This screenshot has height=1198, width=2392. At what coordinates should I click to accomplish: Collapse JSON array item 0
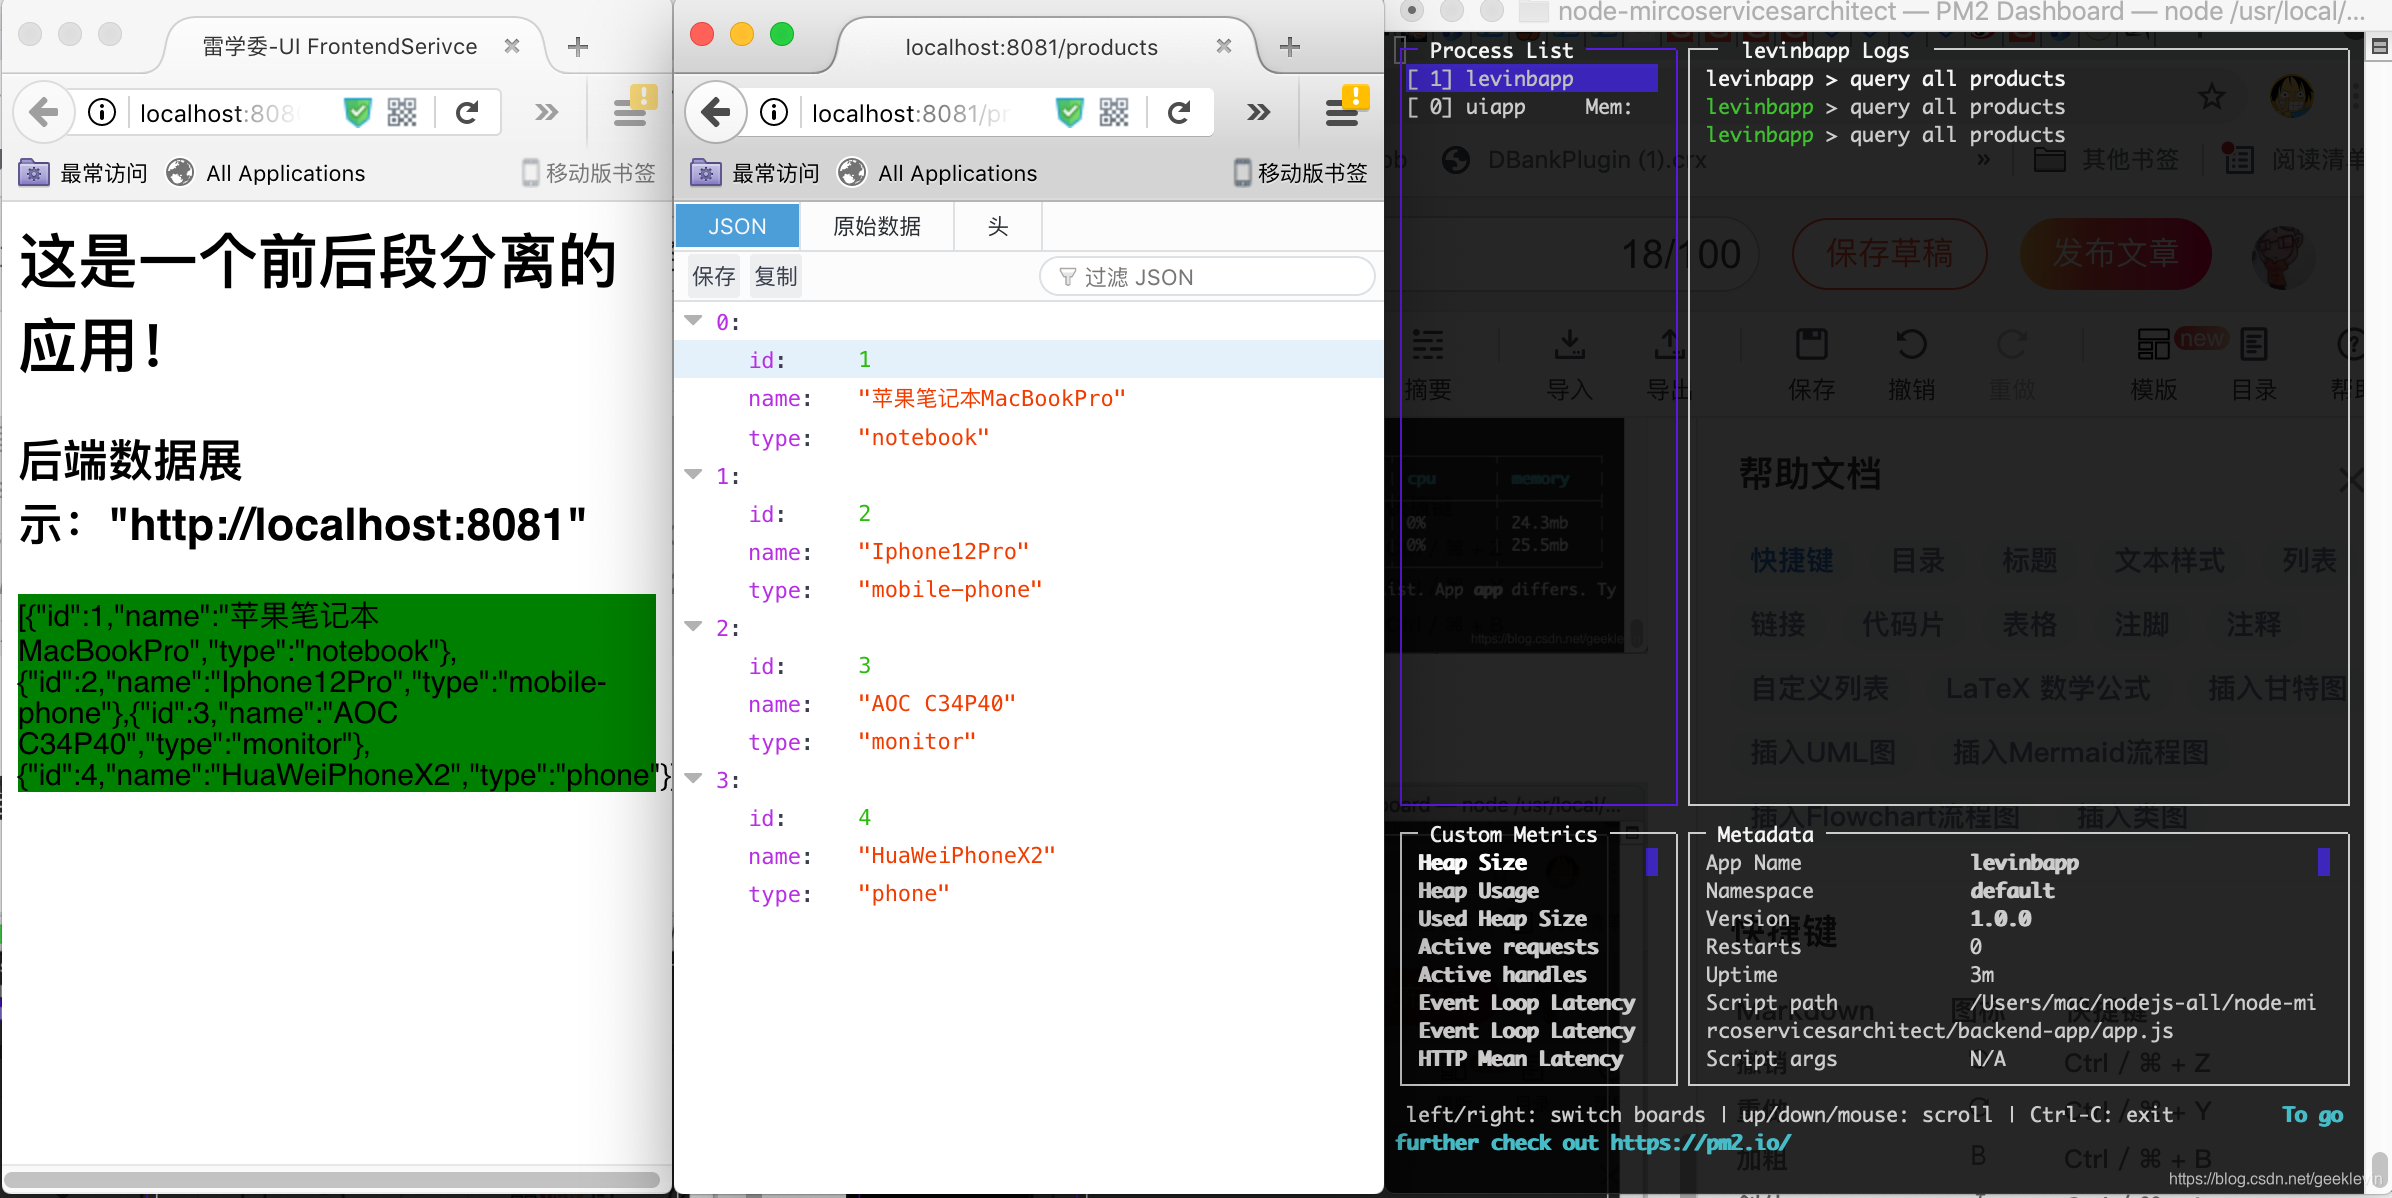click(x=693, y=321)
